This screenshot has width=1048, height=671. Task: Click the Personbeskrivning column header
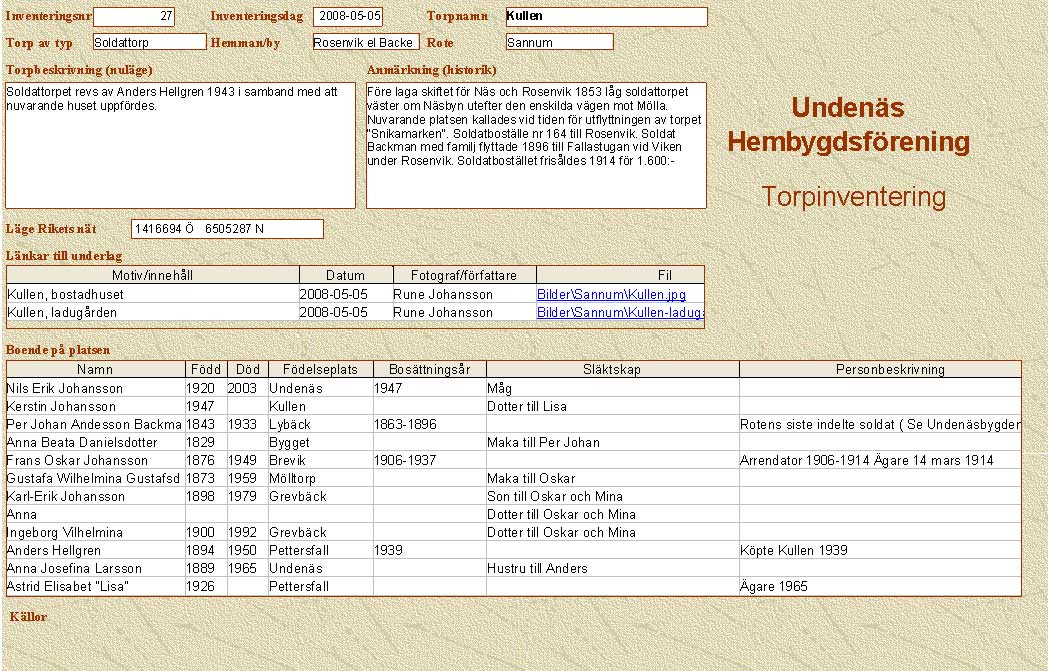click(889, 369)
